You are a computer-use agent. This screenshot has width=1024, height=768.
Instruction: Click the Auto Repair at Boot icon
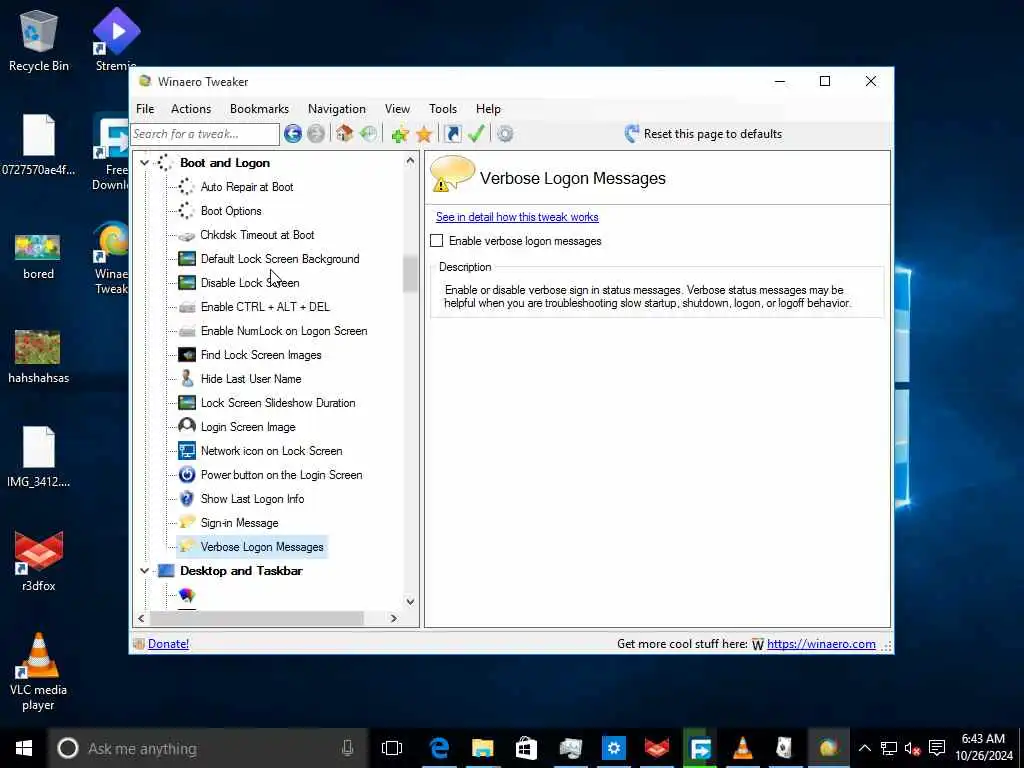click(186, 187)
